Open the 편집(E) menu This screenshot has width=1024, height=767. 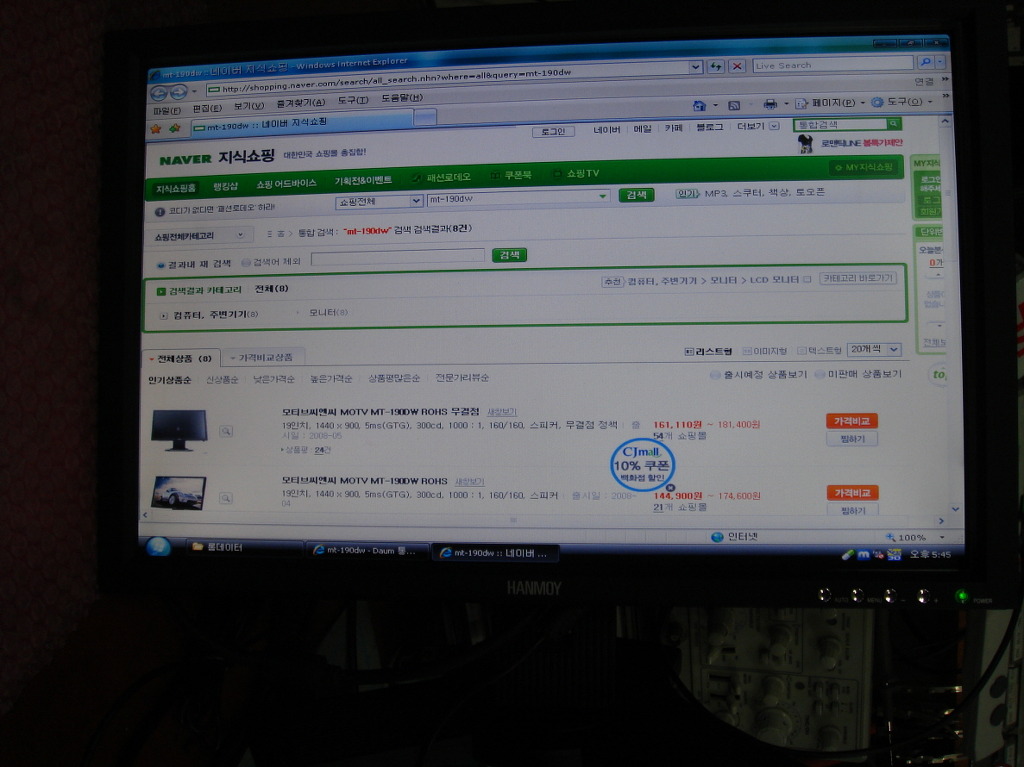[x=207, y=108]
